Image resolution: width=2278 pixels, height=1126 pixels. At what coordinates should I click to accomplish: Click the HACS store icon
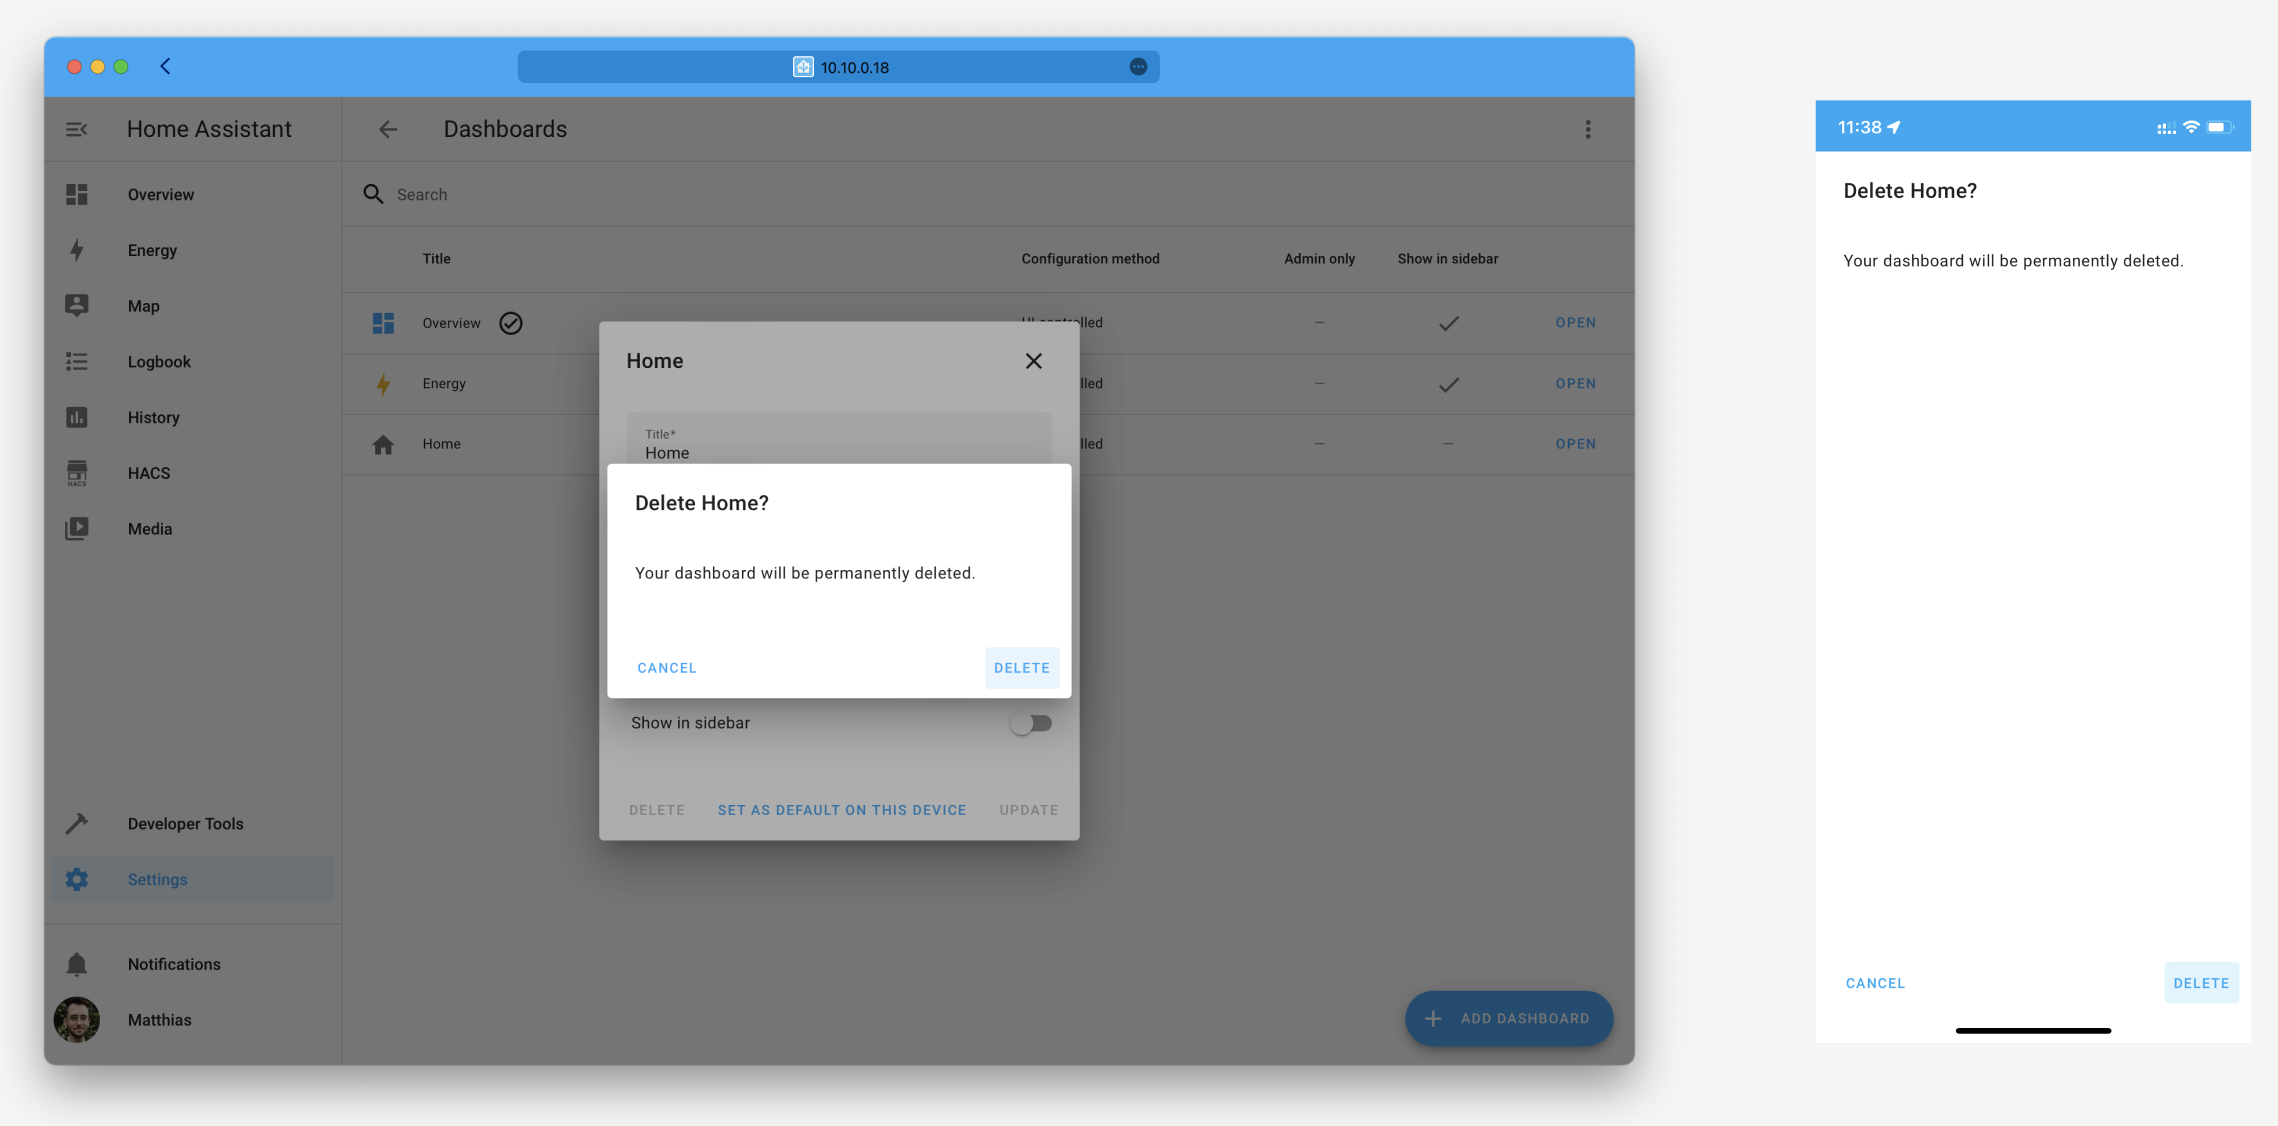[77, 473]
